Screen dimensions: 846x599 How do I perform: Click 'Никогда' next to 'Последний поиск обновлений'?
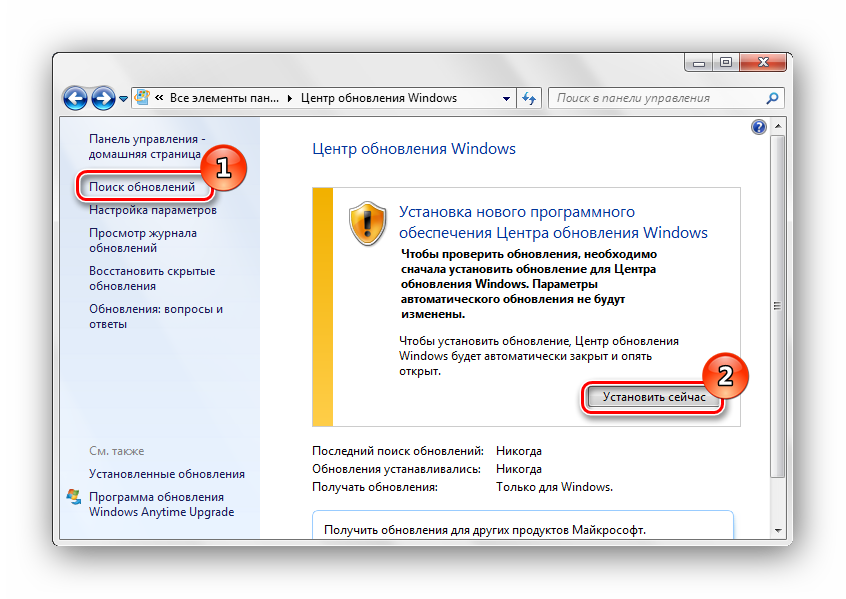[x=518, y=451]
